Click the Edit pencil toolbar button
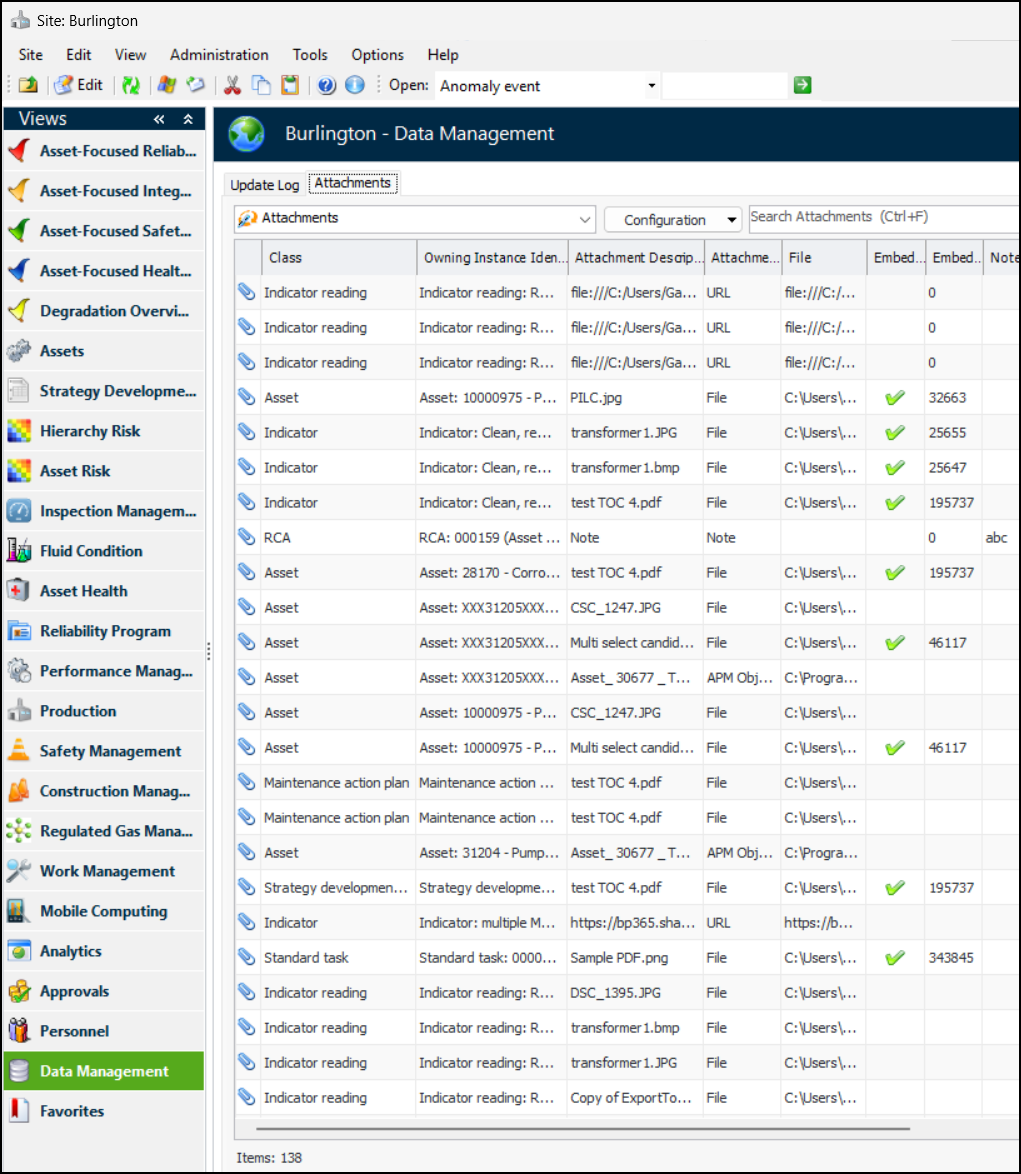 pos(79,85)
